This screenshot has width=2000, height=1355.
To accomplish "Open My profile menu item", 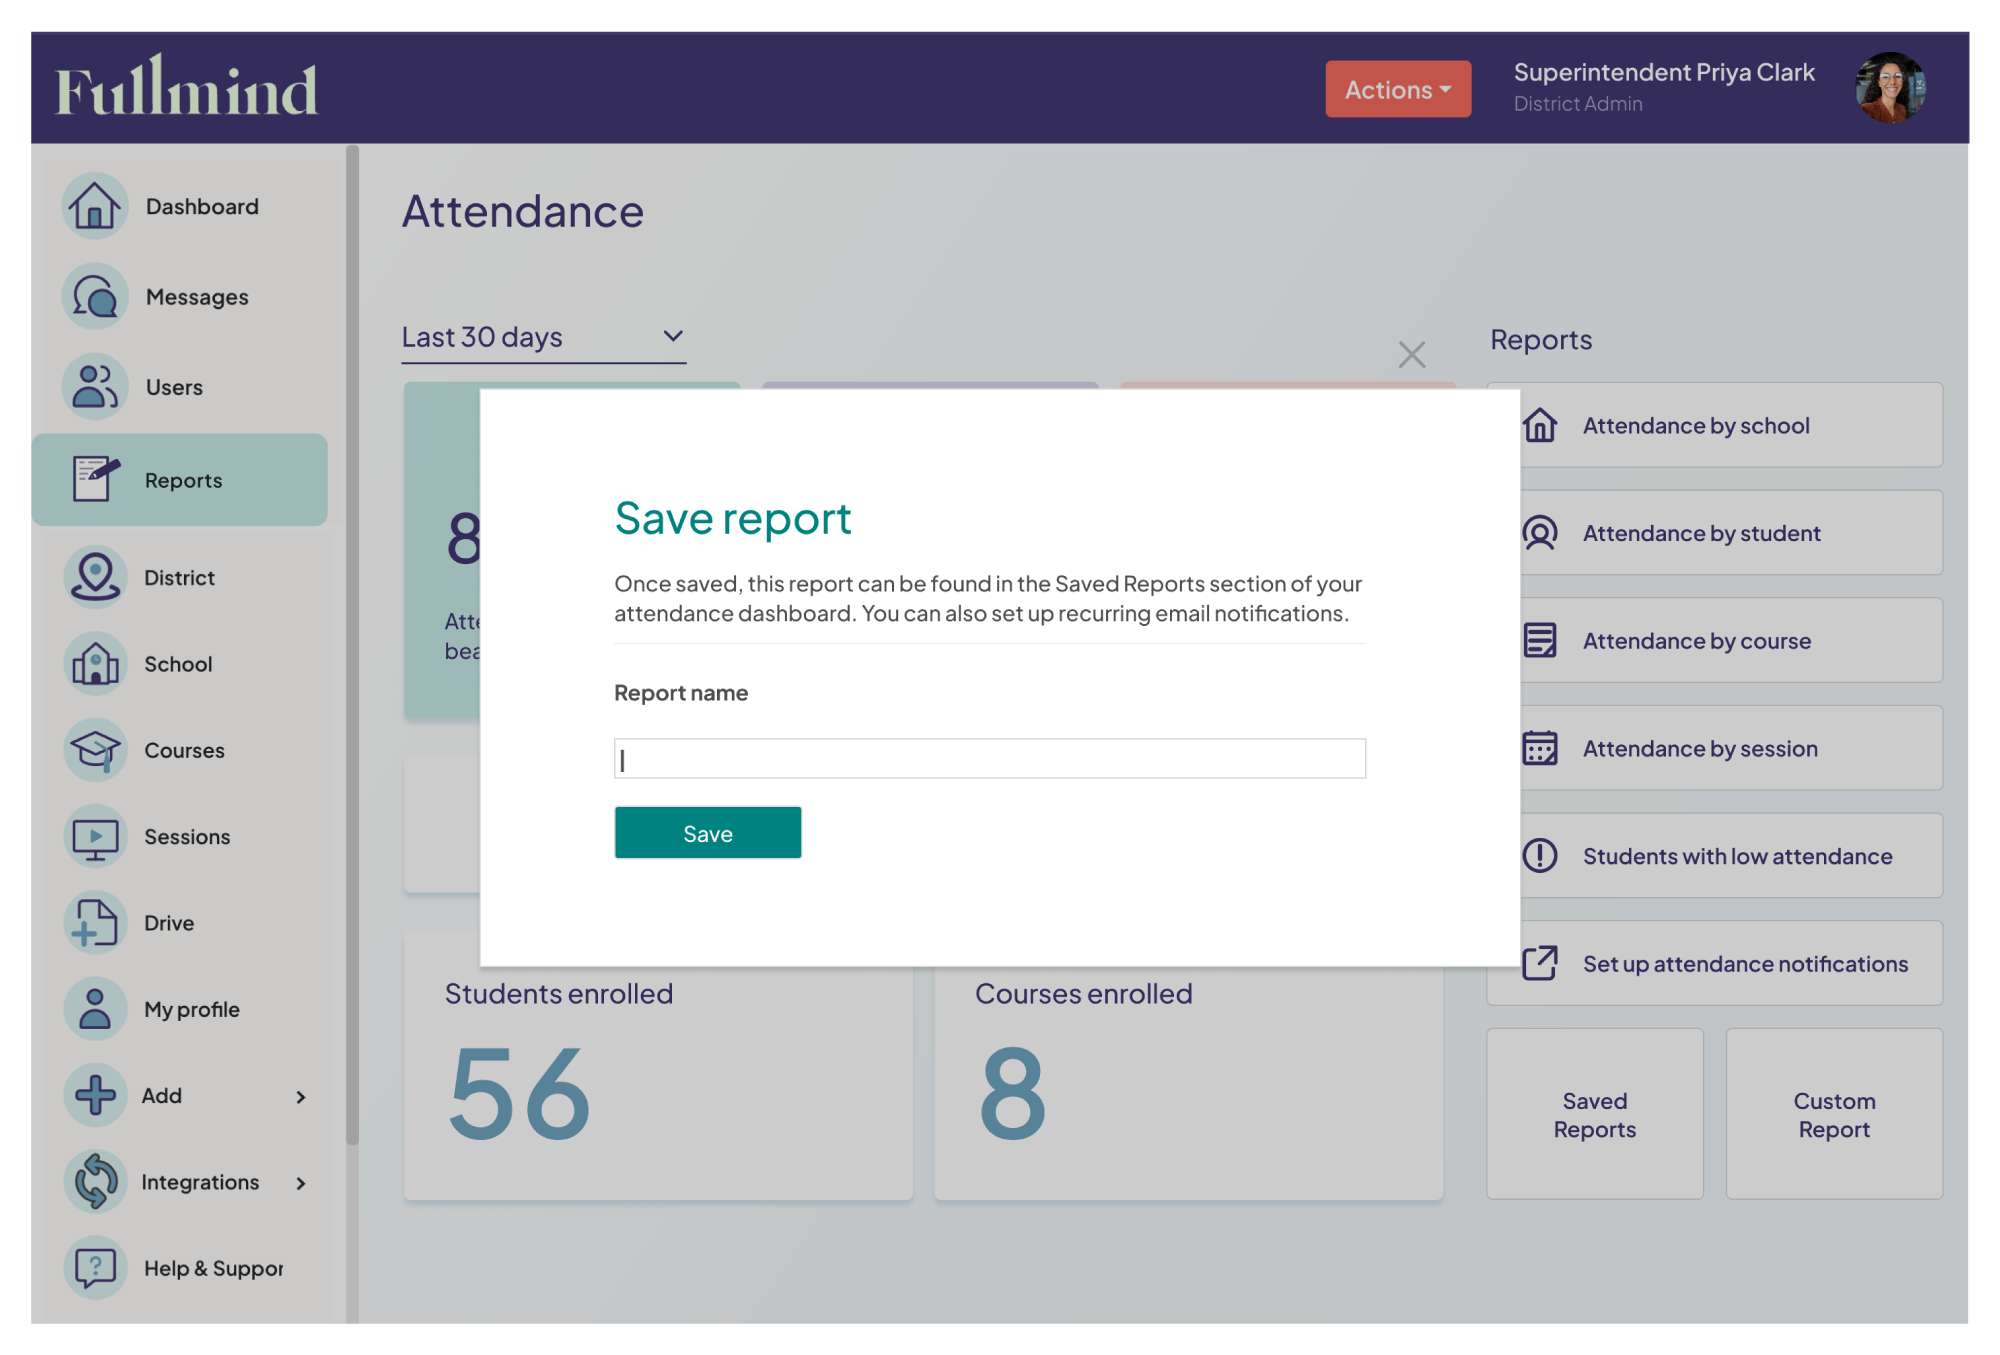I will (x=191, y=1009).
